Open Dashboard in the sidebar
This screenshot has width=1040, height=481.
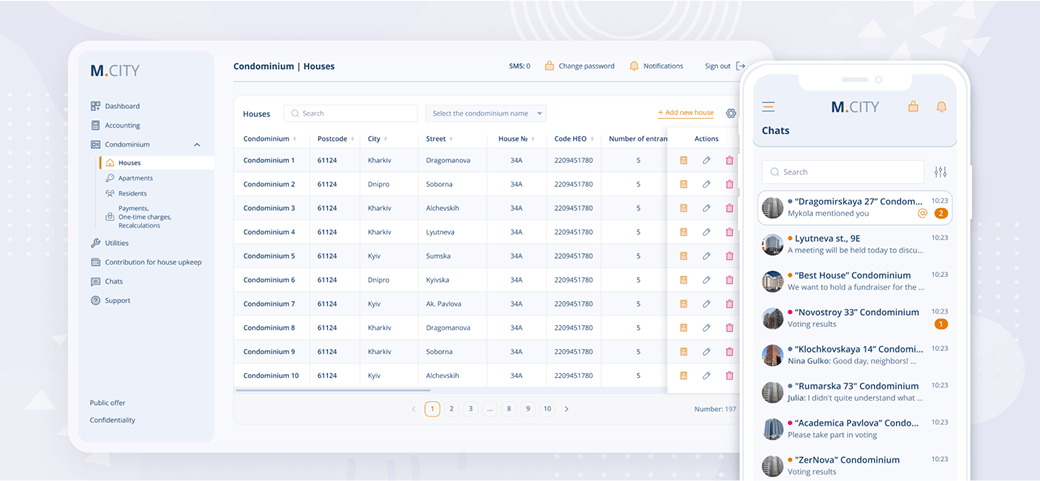(x=122, y=106)
